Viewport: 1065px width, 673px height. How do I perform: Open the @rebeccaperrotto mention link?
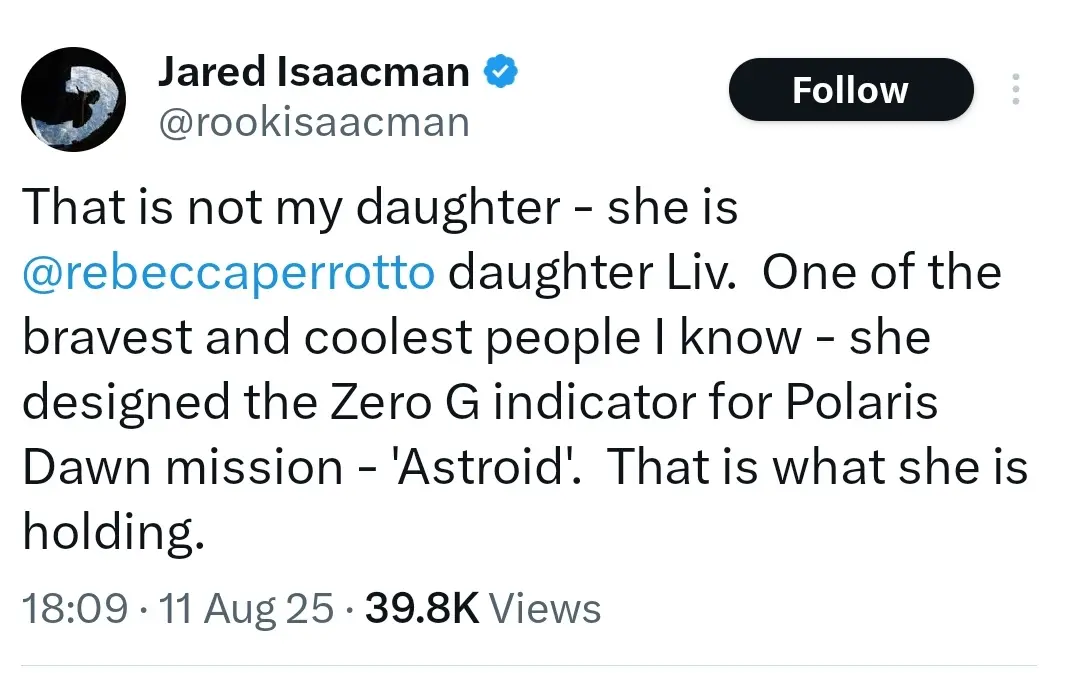228,273
